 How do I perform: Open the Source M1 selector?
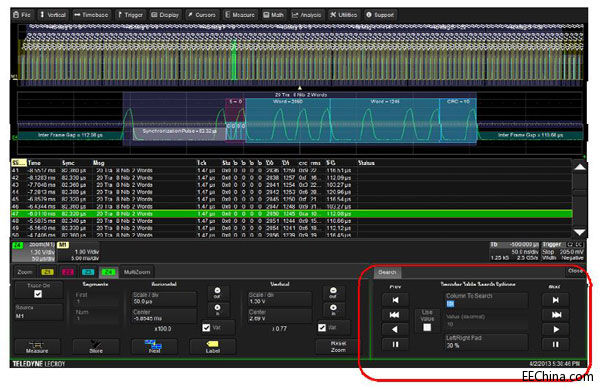click(39, 312)
